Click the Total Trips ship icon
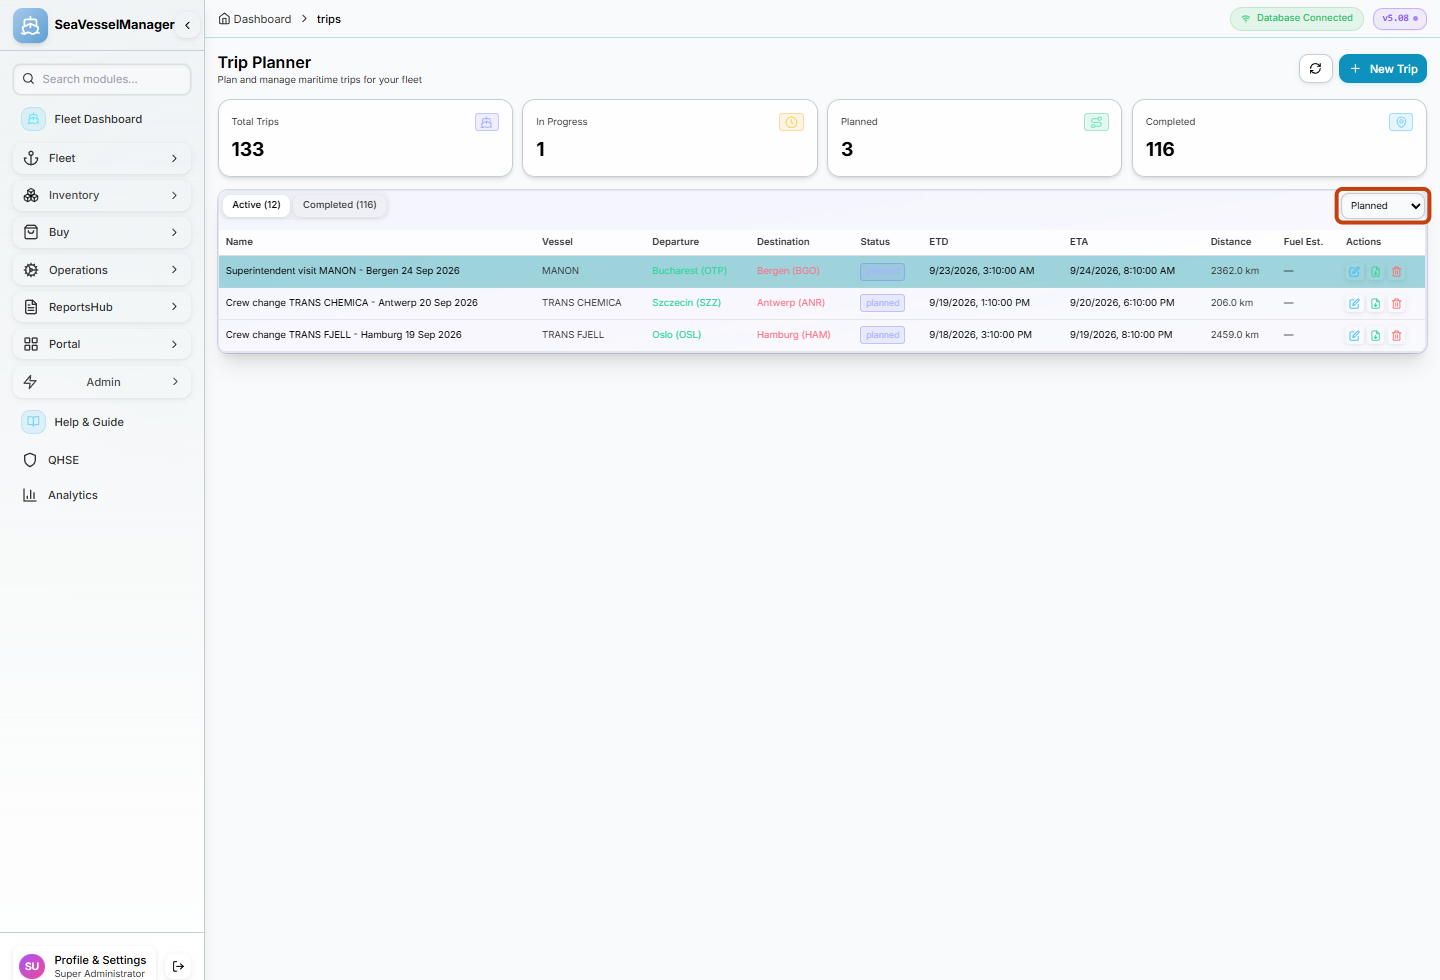The width and height of the screenshot is (1440, 980). coord(487,122)
